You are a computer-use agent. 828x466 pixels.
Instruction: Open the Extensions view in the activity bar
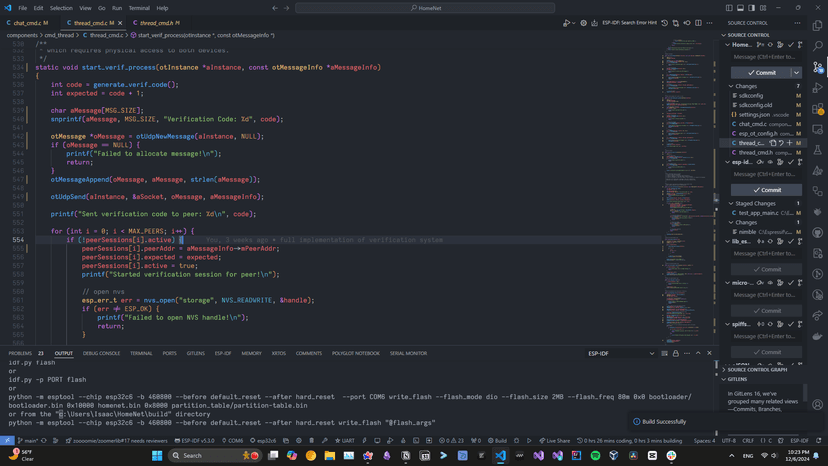818,109
